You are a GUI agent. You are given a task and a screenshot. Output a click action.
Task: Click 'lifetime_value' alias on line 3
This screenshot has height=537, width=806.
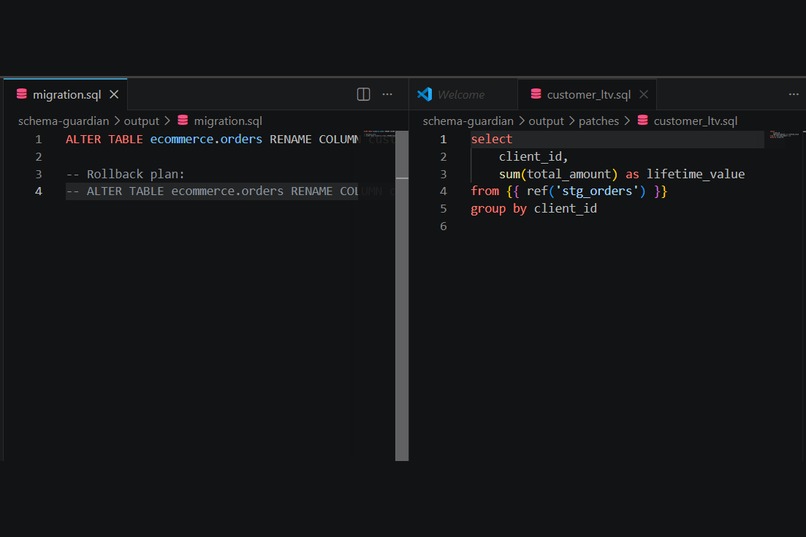(695, 174)
